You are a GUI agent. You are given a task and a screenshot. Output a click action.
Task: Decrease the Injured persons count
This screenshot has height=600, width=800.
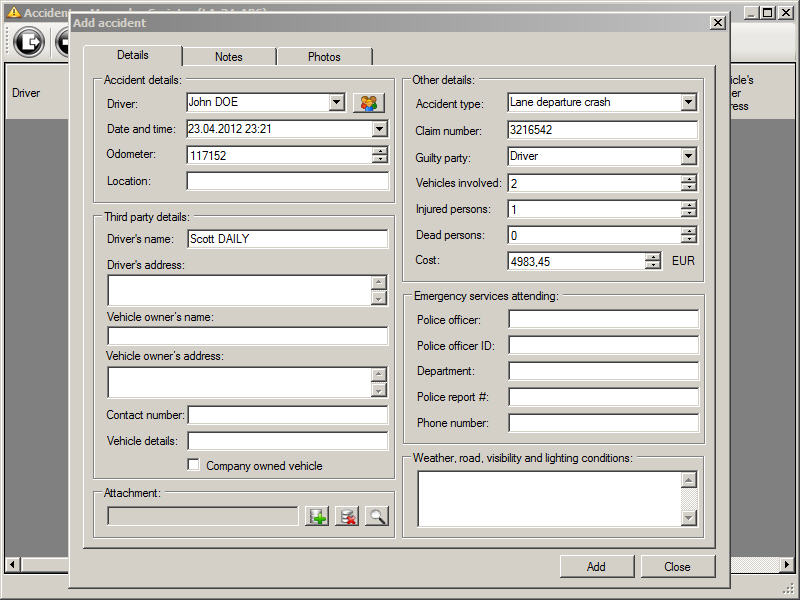688,213
